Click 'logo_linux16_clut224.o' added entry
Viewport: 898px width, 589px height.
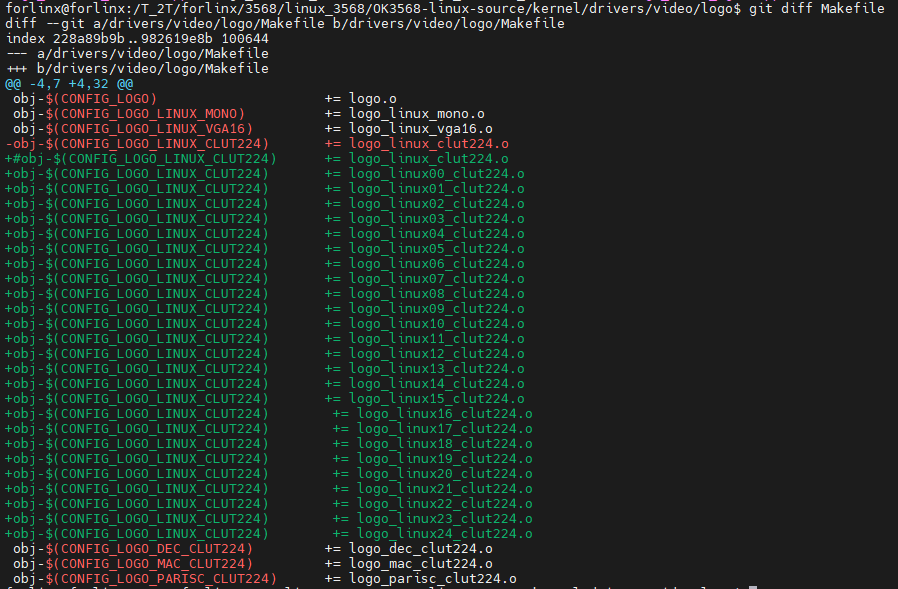tap(444, 413)
